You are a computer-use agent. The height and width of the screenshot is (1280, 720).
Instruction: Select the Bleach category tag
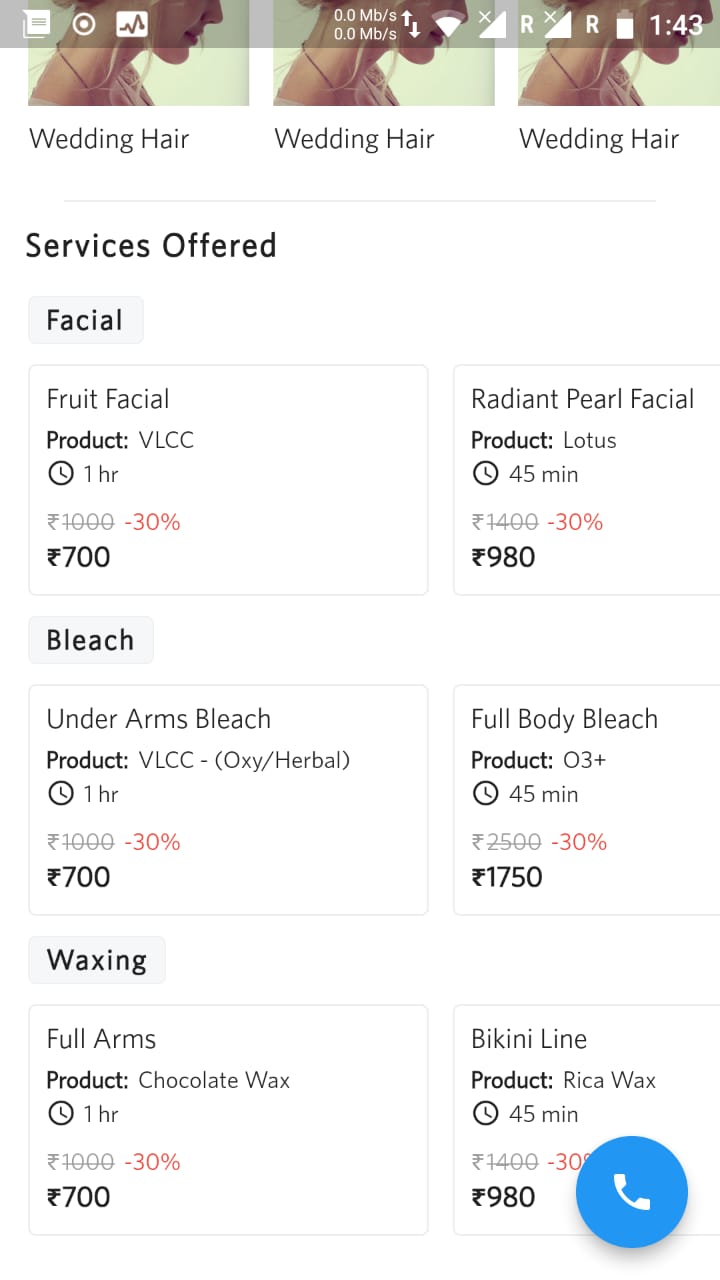[x=90, y=640]
